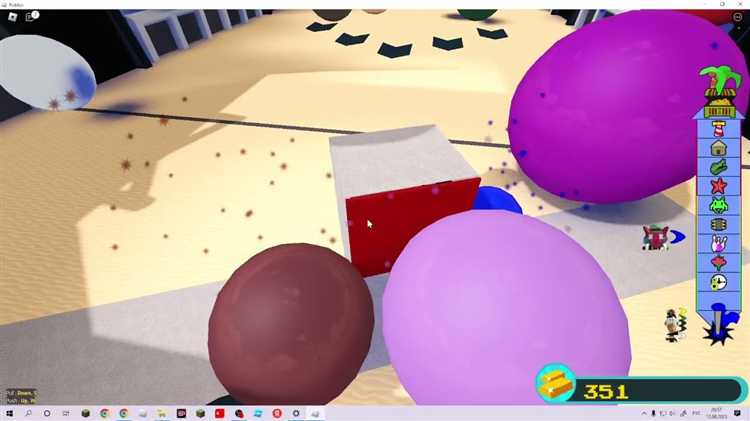Click the dark red sphere
The image size is (750, 421).
coord(291,324)
